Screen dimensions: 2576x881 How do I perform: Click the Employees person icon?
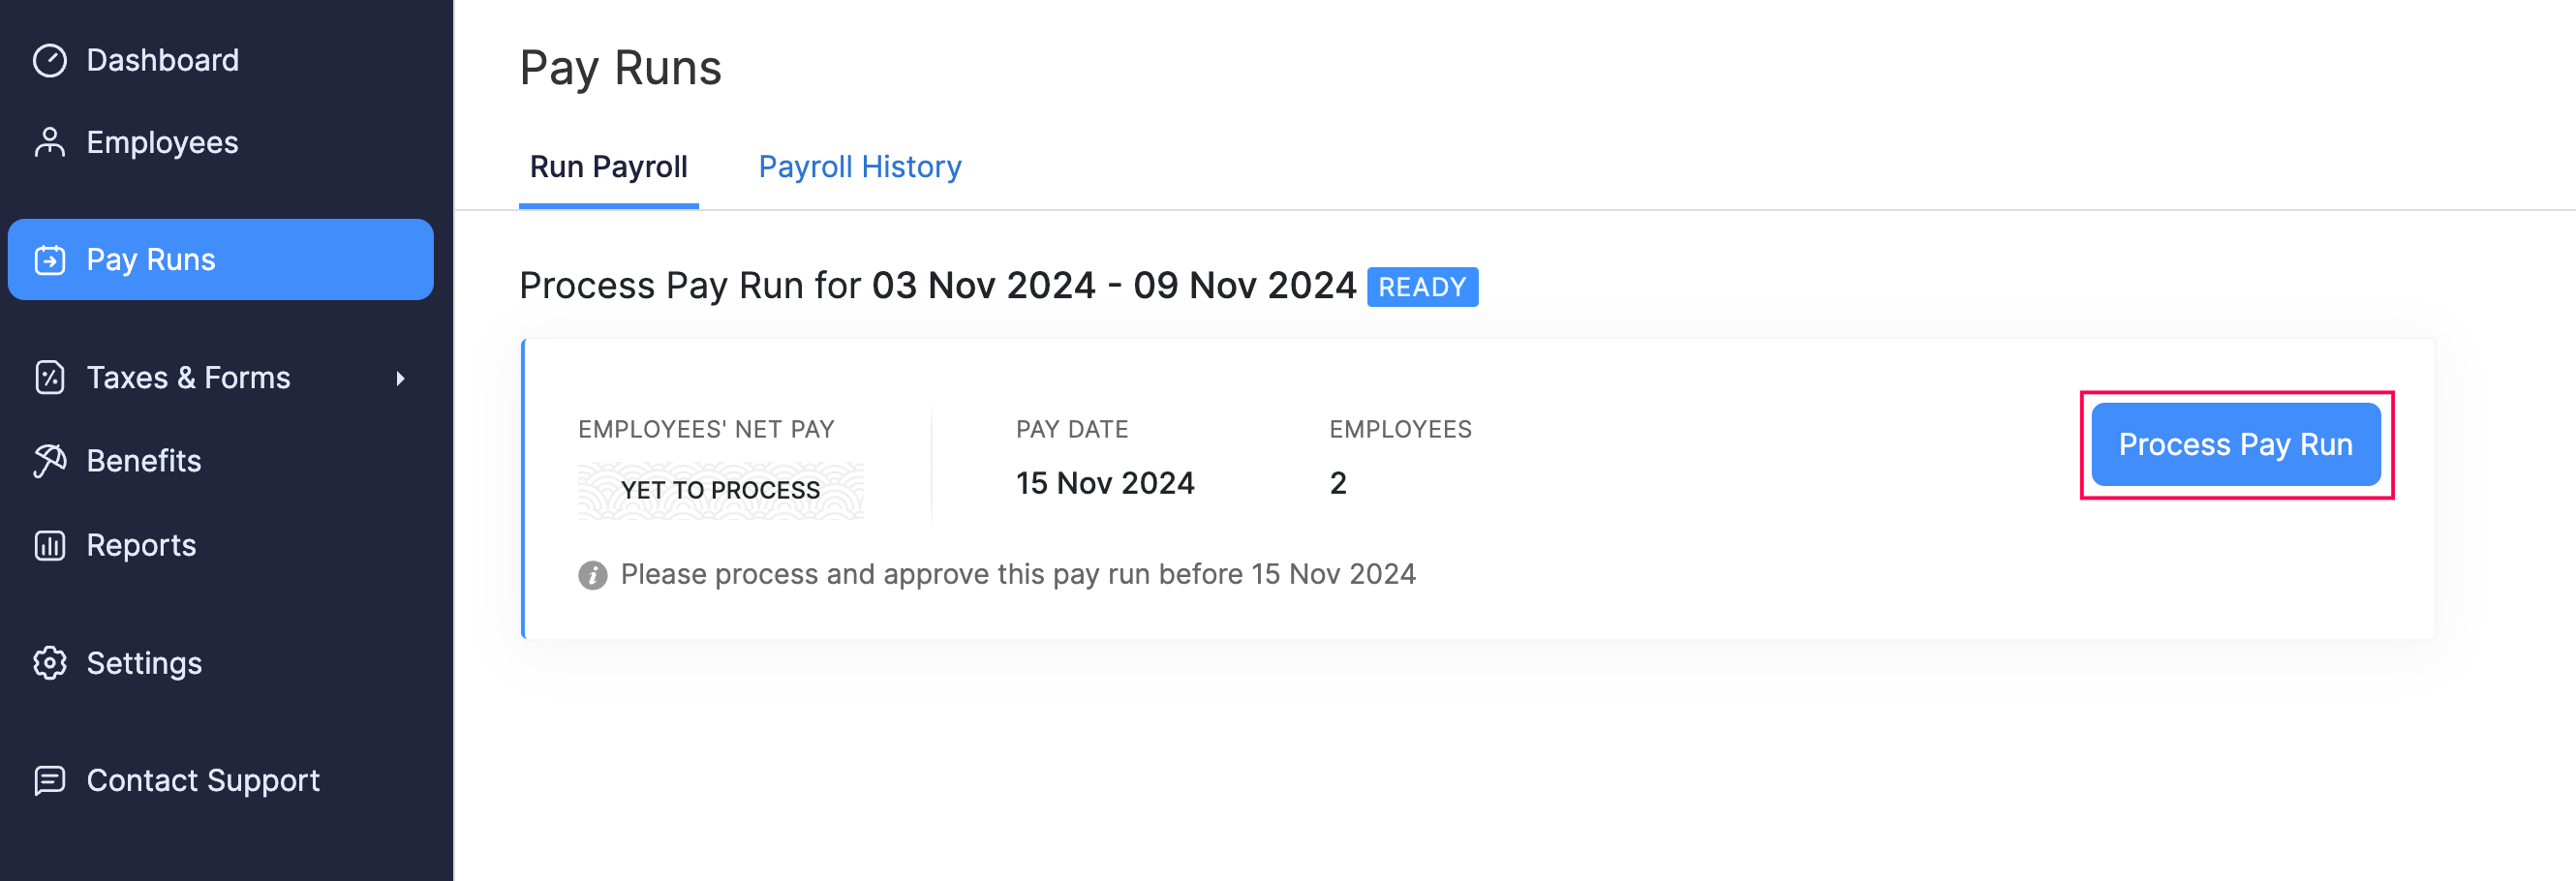pos(49,143)
